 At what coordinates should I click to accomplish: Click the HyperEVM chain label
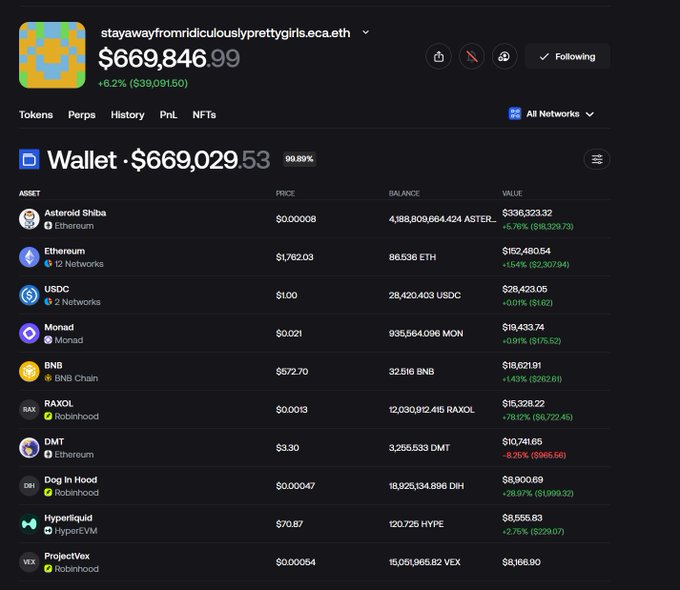tap(76, 531)
